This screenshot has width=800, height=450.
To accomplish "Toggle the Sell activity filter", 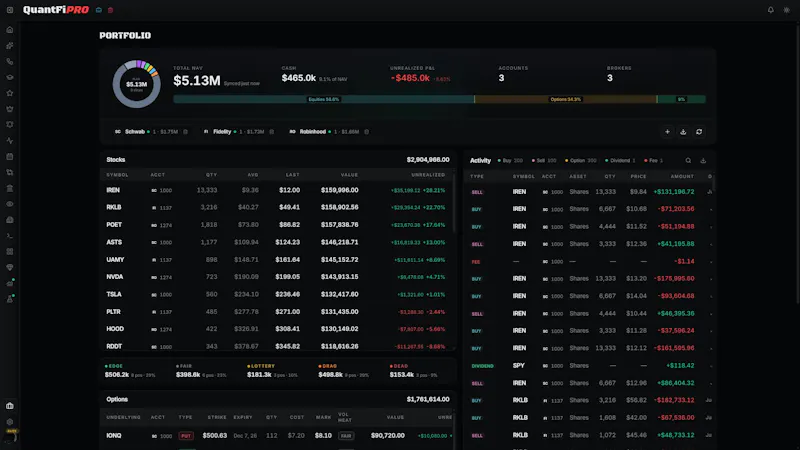I will [544, 160].
